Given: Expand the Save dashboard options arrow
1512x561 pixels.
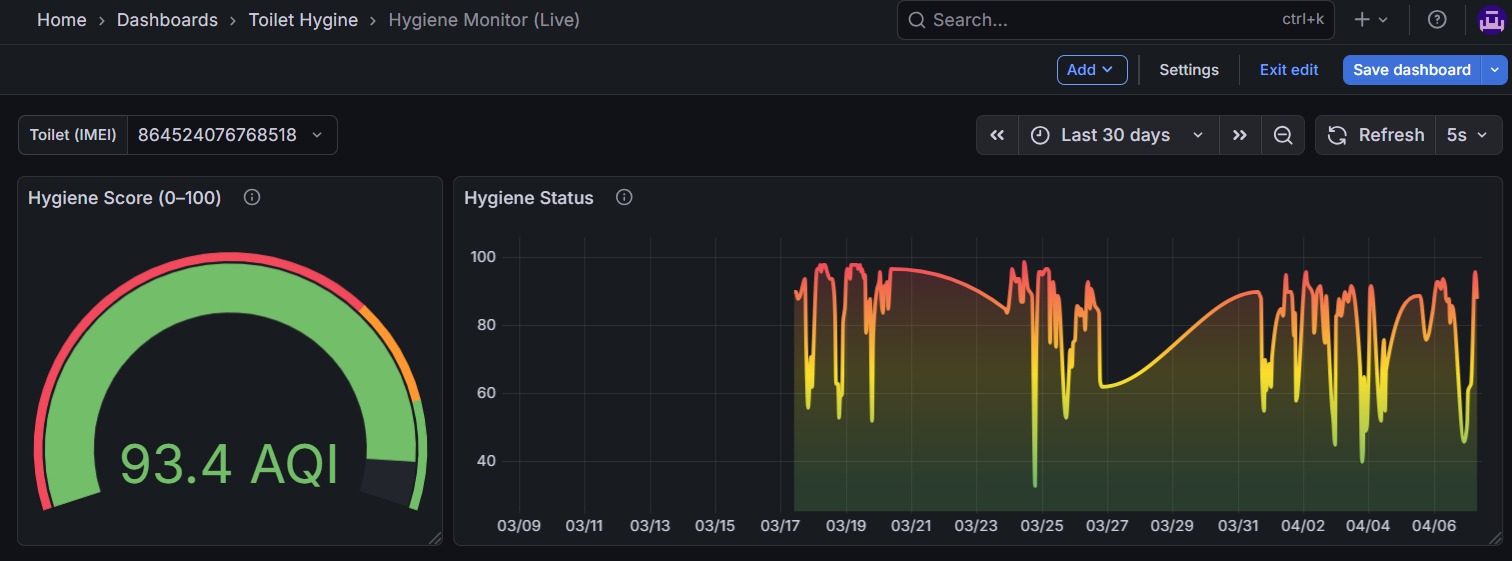Looking at the screenshot, I should point(1495,70).
